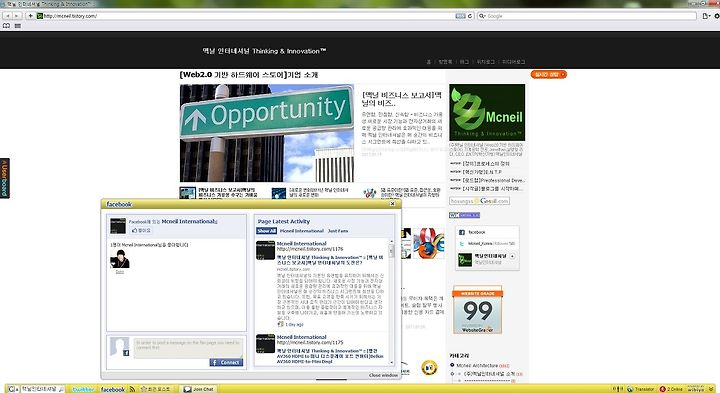
Task: Click the first Mcneil International post avatar
Action: (265, 250)
